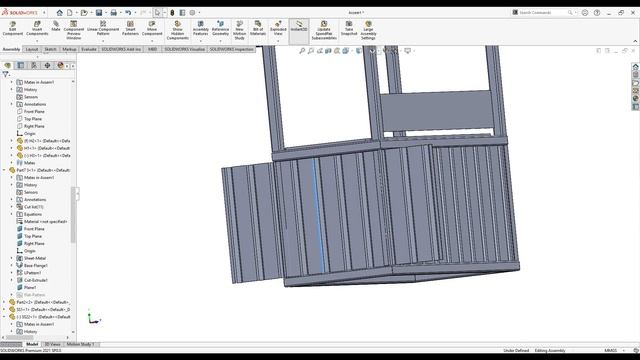Expand the Insert Components dropdown arrow

[x=37, y=40]
